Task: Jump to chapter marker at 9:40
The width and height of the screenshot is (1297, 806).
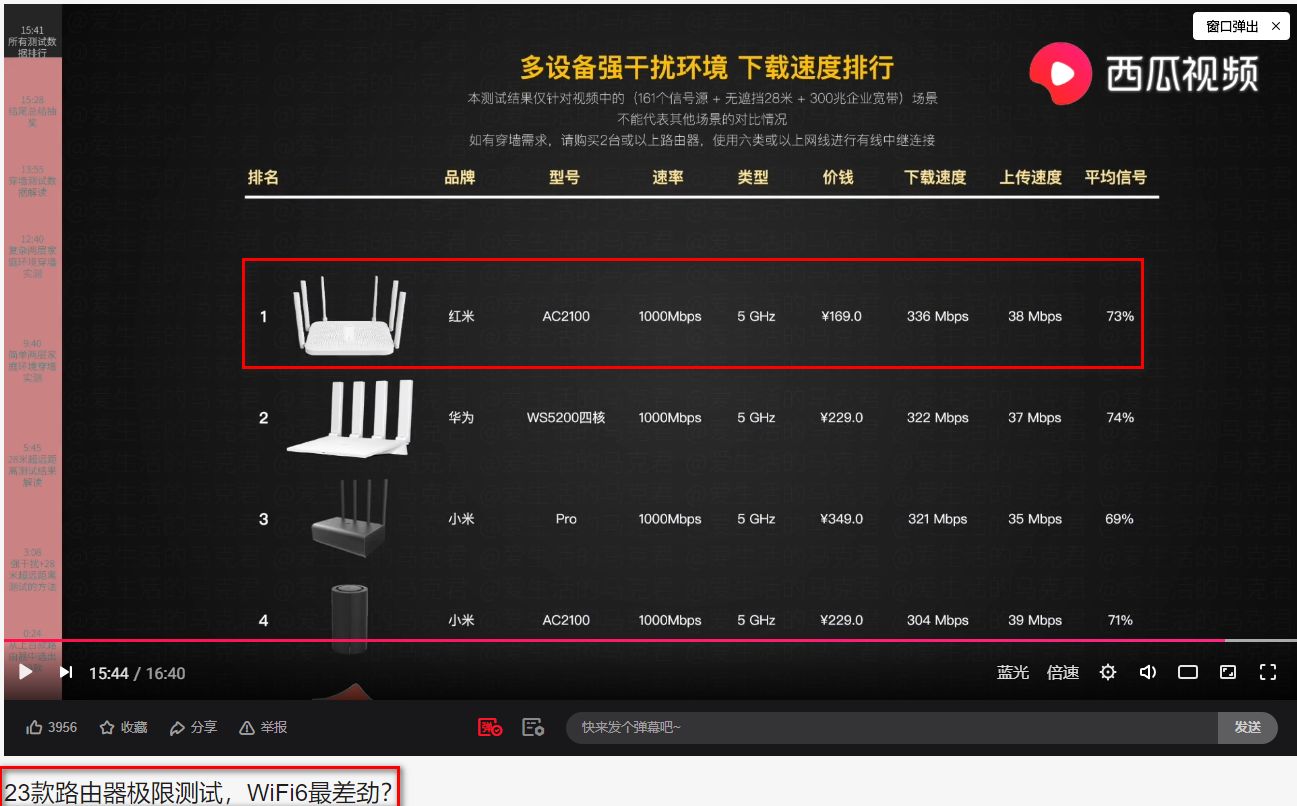Action: tap(32, 360)
